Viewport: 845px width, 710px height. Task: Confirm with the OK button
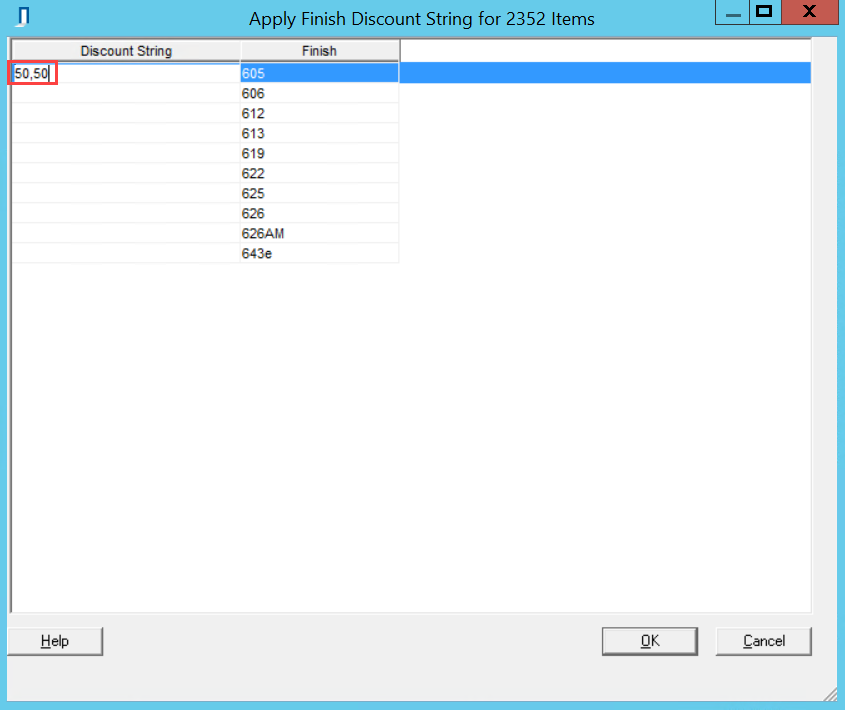[x=650, y=641]
